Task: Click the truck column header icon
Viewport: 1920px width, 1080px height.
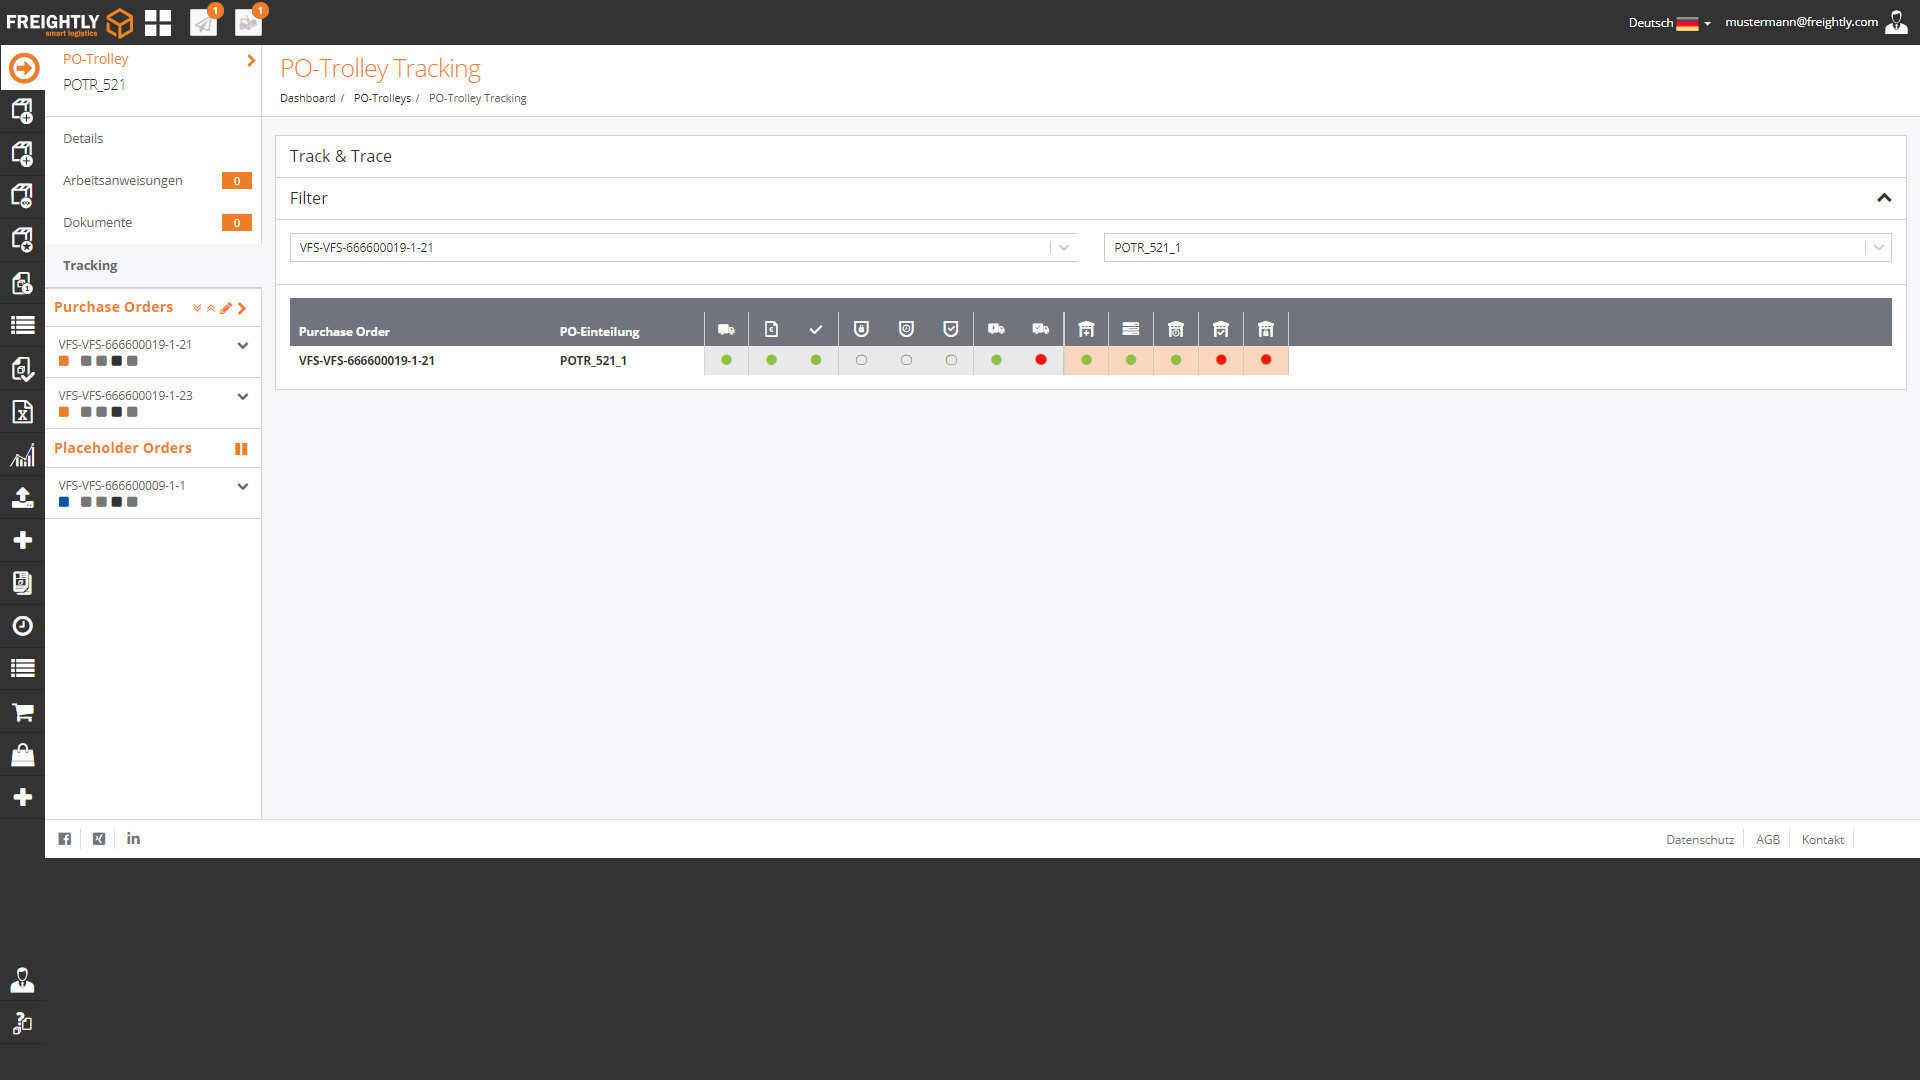Action: pos(726,329)
